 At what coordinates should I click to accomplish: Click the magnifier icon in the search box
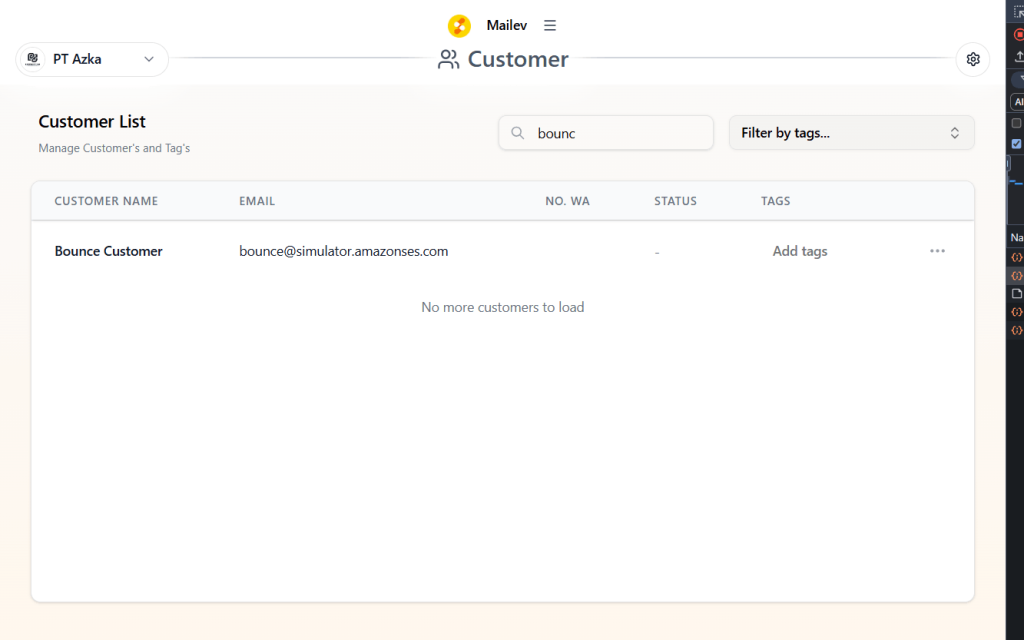point(518,133)
